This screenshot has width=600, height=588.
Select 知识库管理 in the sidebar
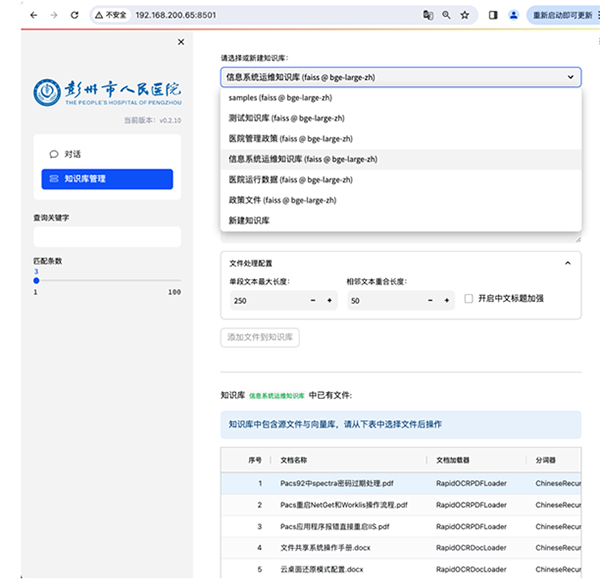[106, 179]
